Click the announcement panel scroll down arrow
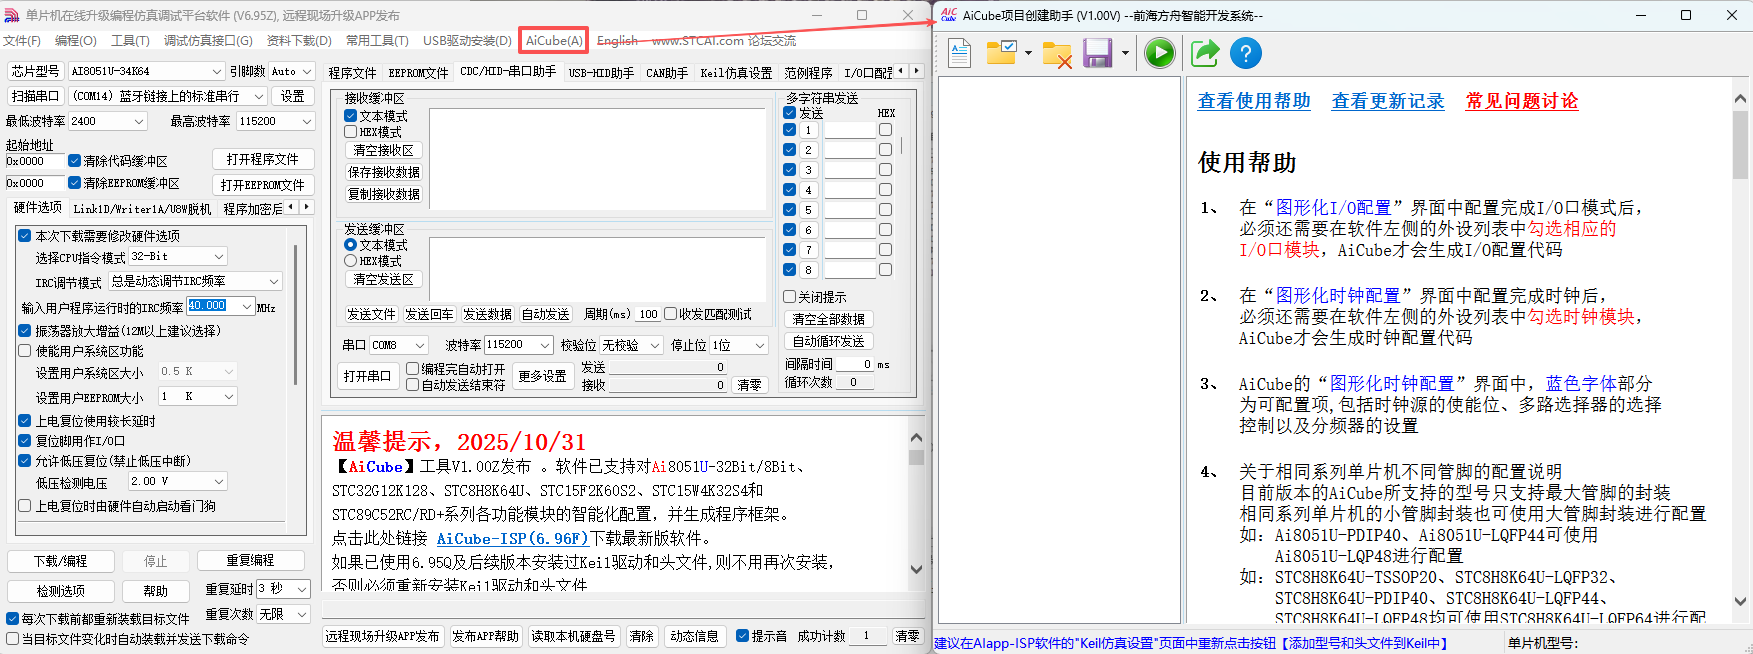This screenshot has height=654, width=1753. [916, 570]
